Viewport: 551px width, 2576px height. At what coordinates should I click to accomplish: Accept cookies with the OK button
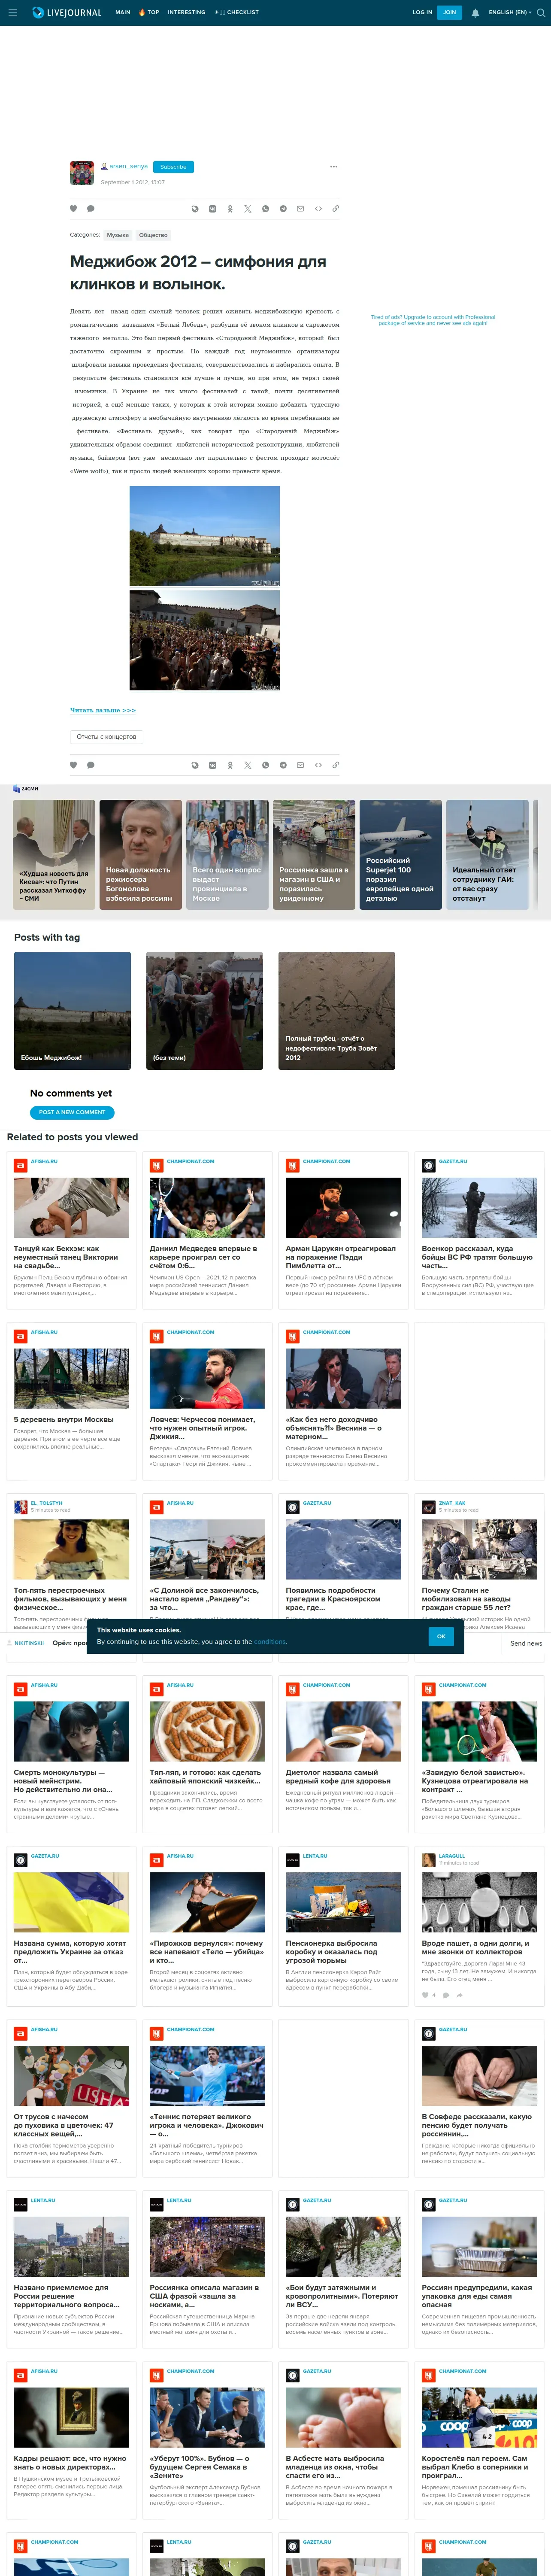[x=441, y=1636]
